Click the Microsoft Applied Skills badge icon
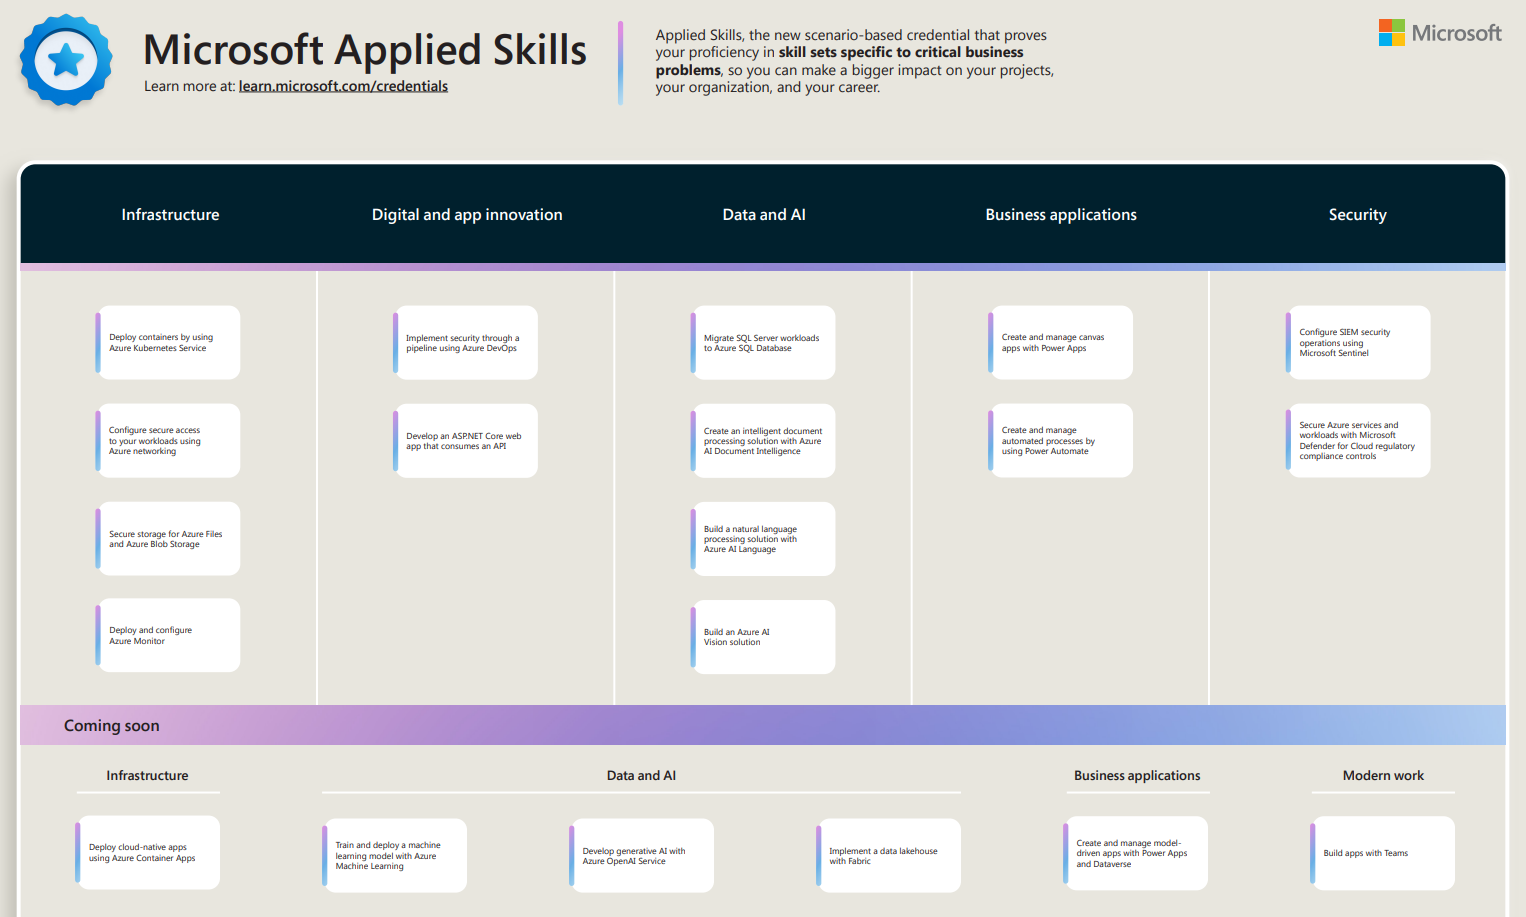This screenshot has height=917, width=1526. 65,61
